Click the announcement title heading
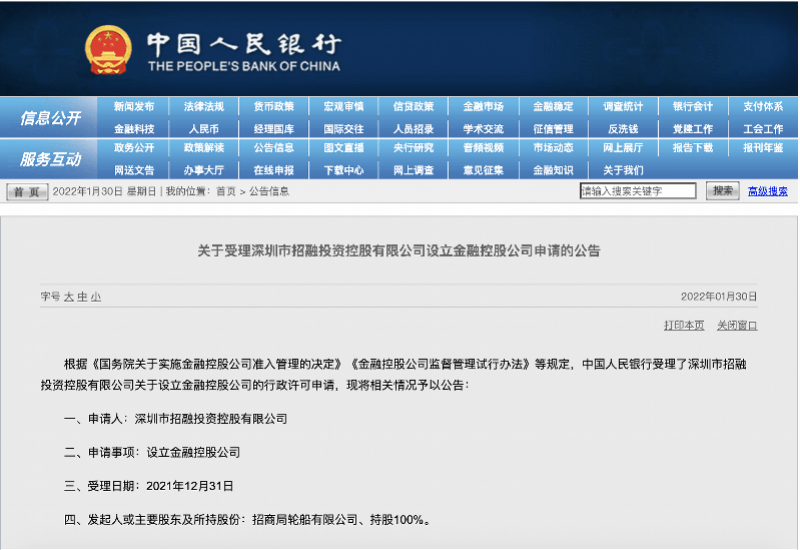 (399, 251)
